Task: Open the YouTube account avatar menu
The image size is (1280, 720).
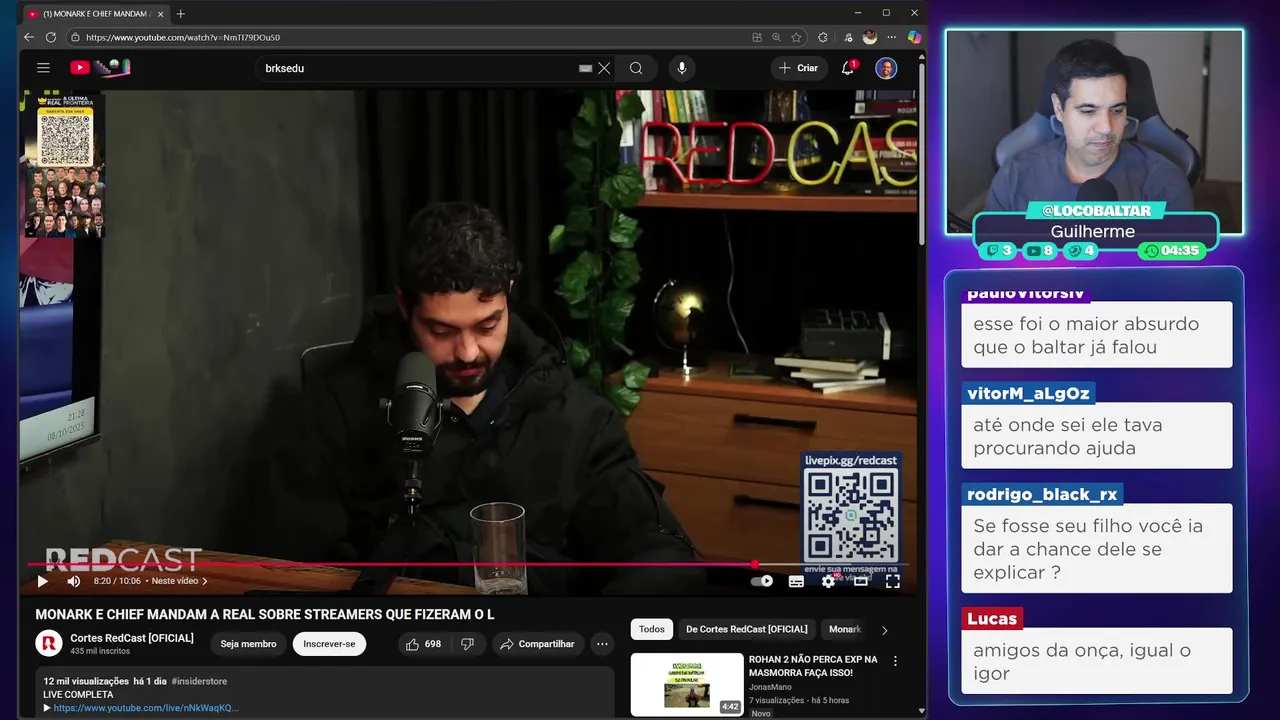Action: tap(886, 68)
